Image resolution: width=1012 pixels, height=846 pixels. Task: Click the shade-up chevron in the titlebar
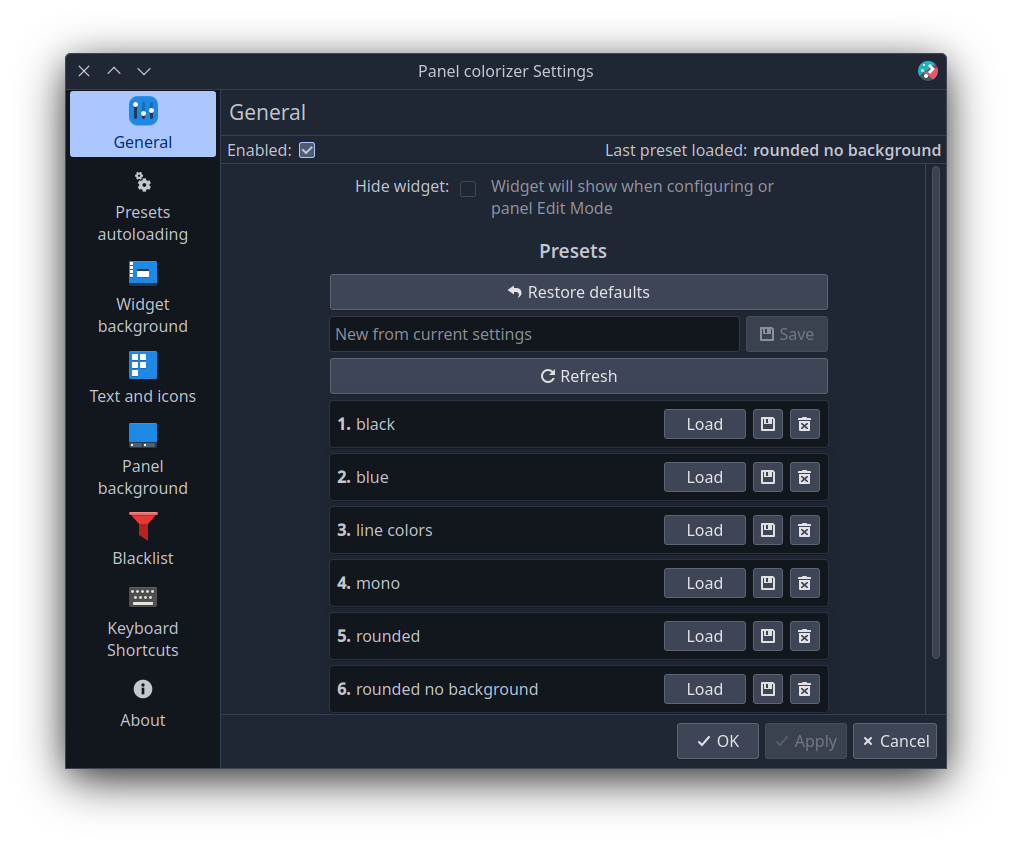tap(114, 71)
